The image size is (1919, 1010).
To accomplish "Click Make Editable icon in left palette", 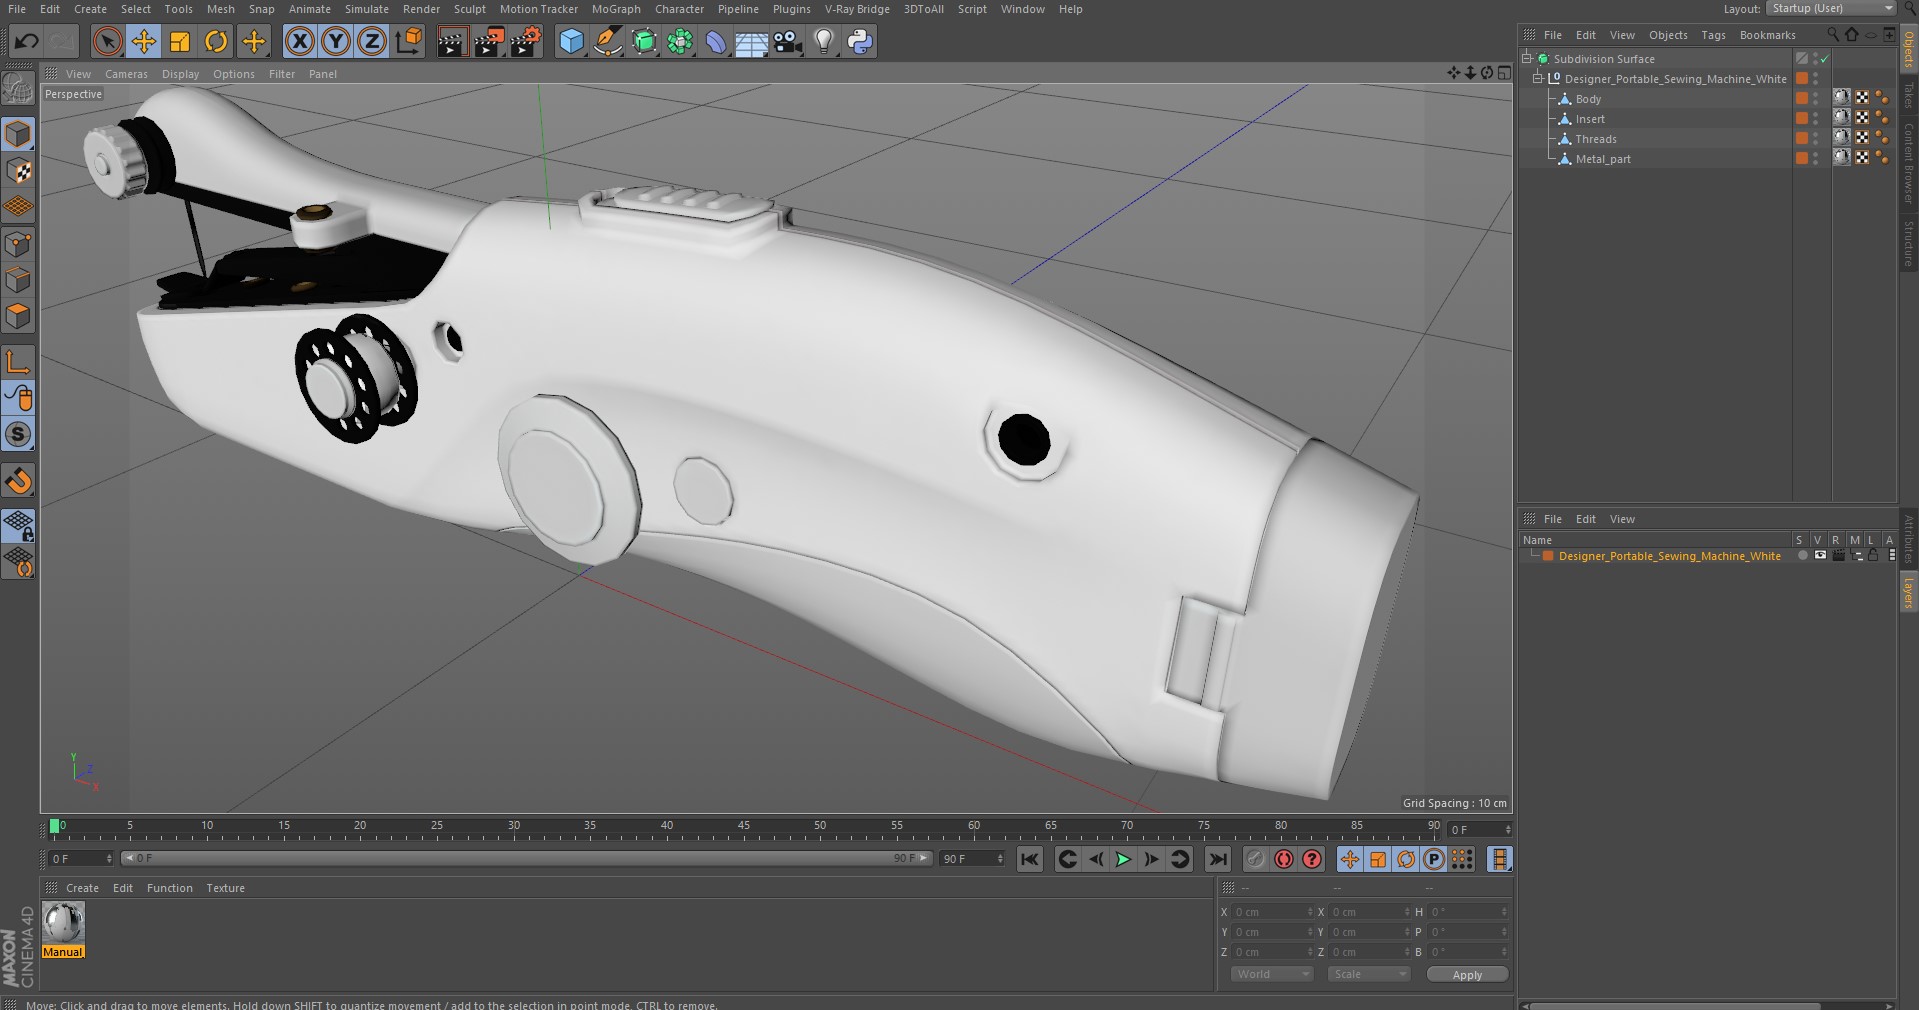I will [x=18, y=89].
